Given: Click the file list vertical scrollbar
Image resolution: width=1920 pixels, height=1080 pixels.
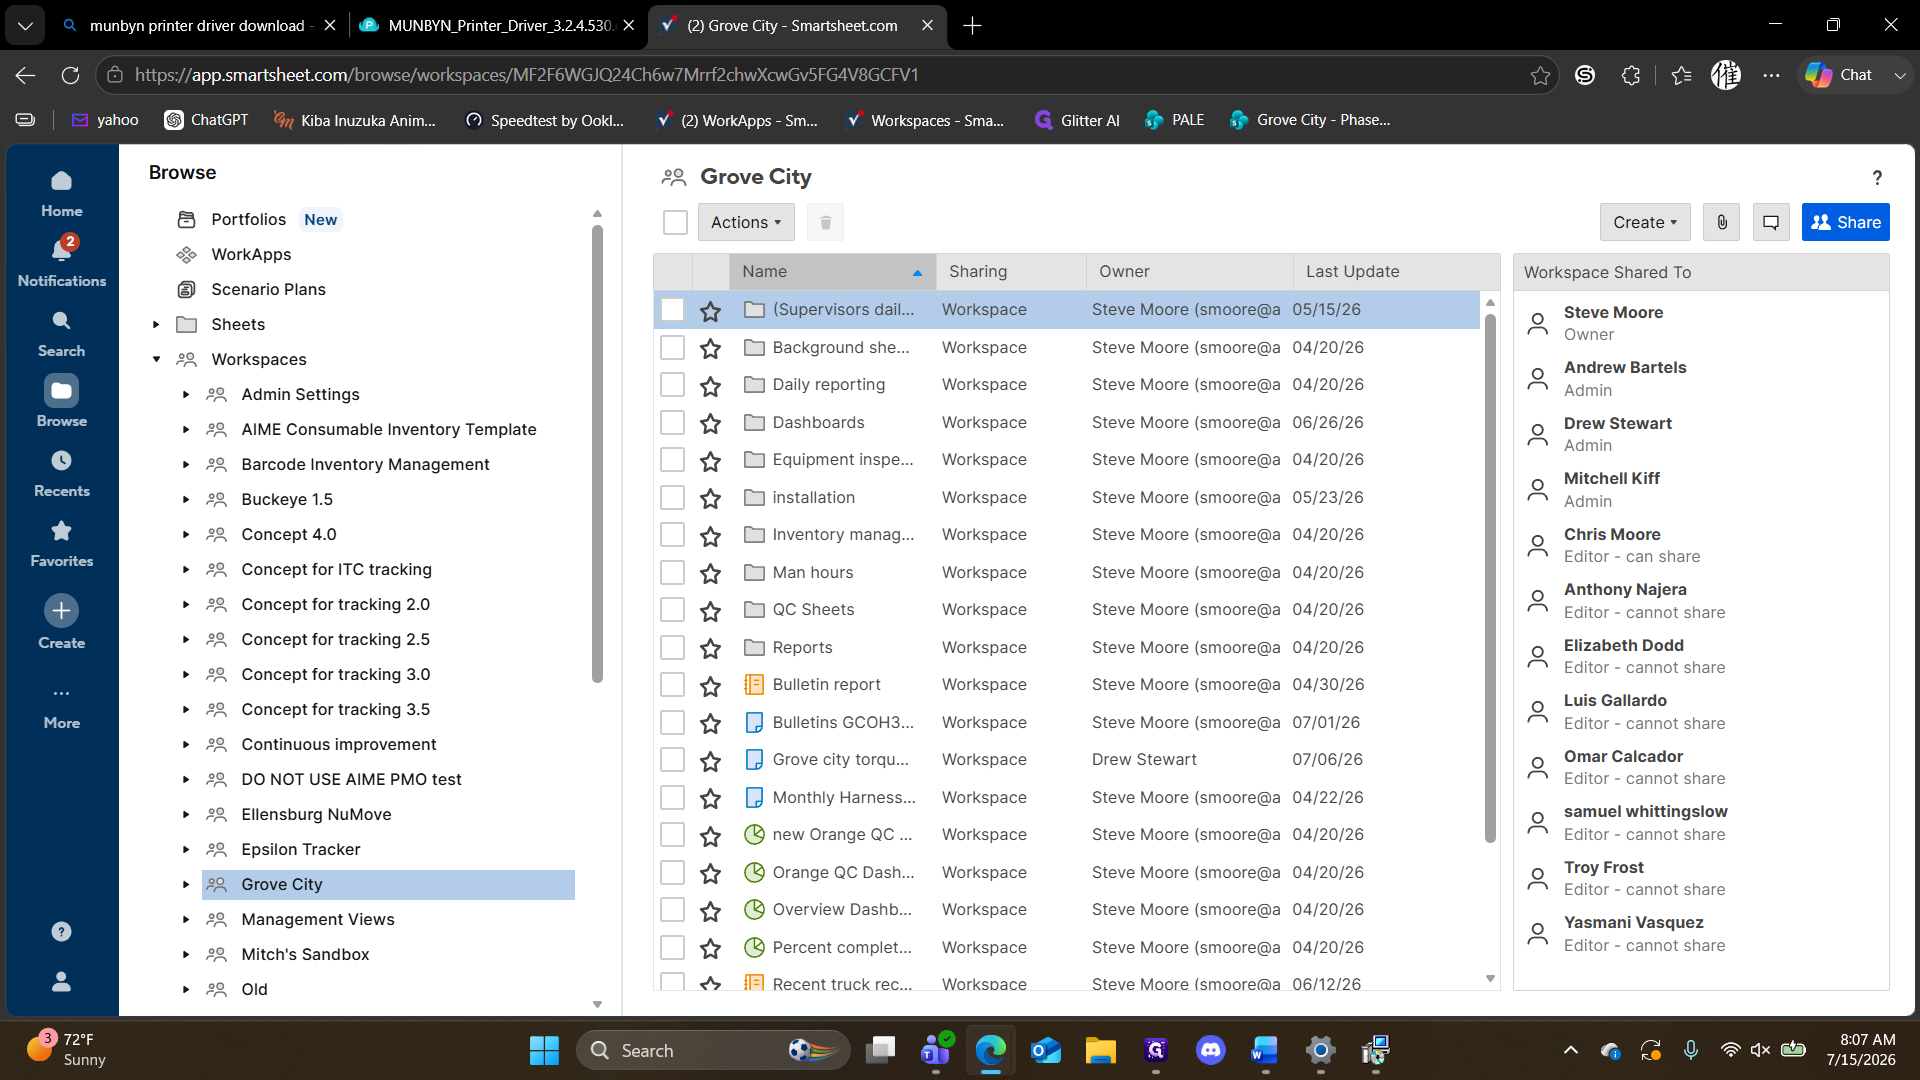Looking at the screenshot, I should pos(1490,578).
